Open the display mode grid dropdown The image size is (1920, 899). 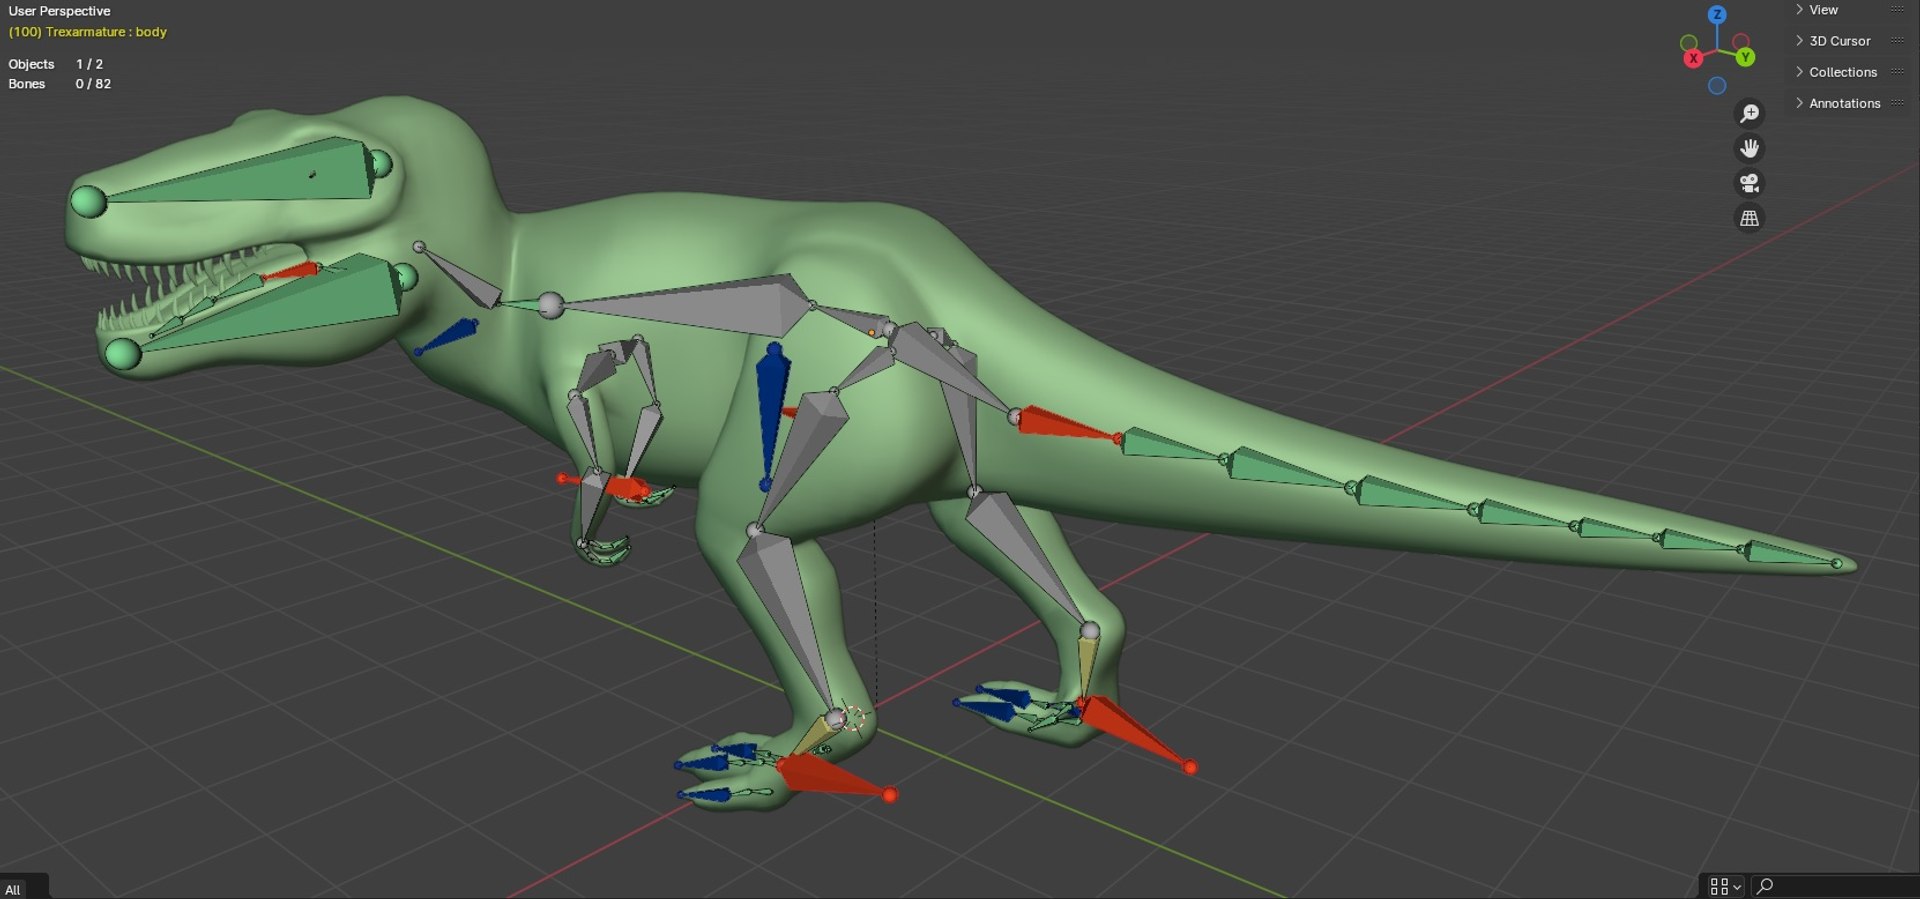[x=1725, y=887]
